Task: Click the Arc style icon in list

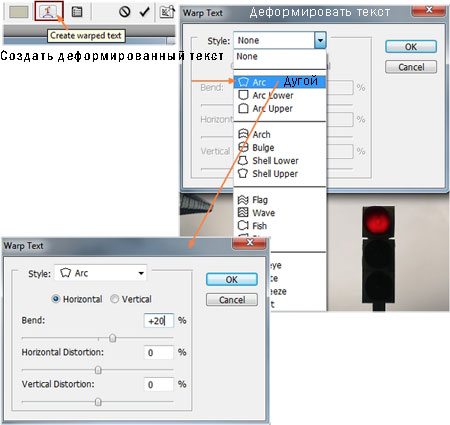Action: click(244, 82)
